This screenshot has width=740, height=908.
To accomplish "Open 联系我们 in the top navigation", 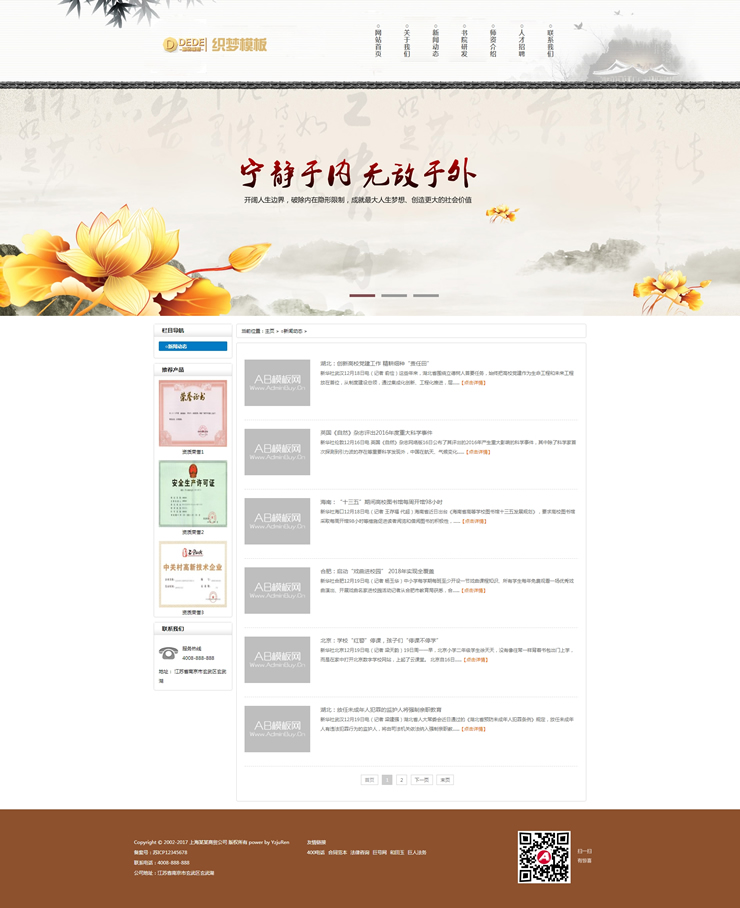I will coord(550,42).
